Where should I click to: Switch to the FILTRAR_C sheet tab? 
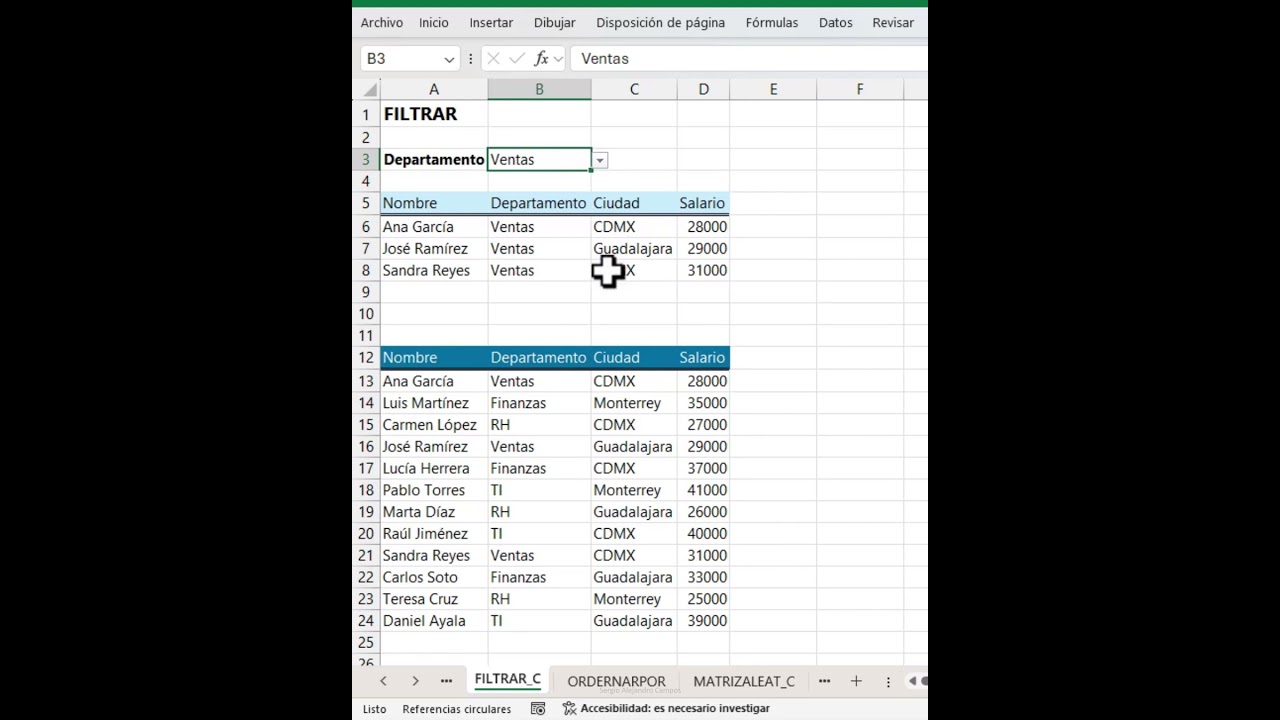point(507,680)
